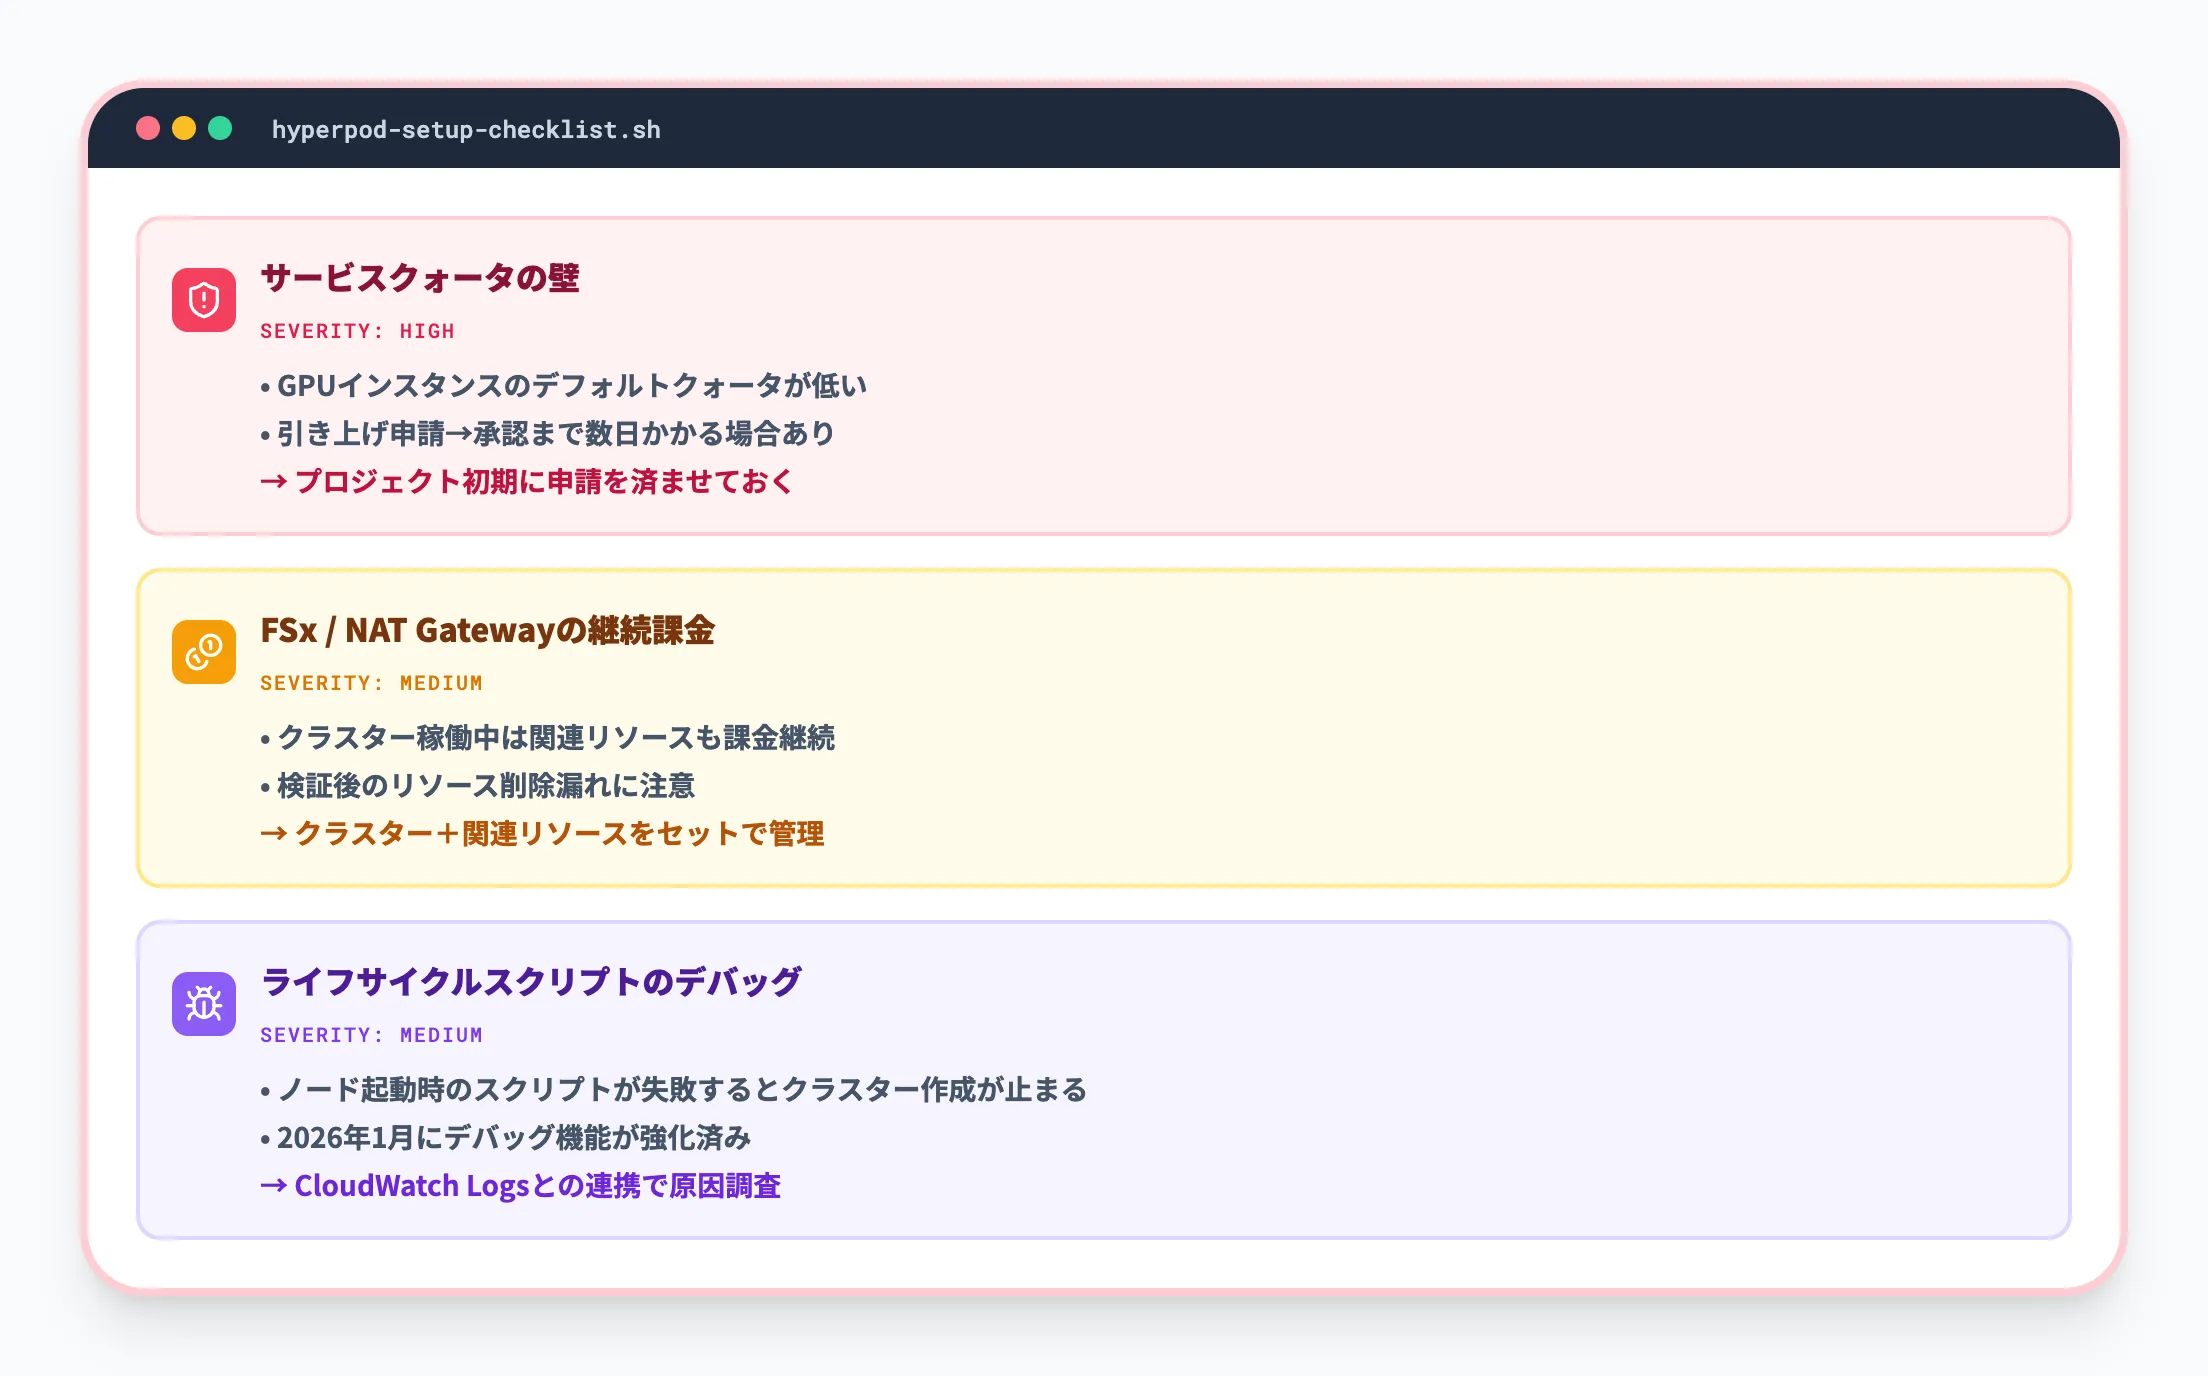Select the coins icon on FSx / NAT Gateway card

point(204,650)
